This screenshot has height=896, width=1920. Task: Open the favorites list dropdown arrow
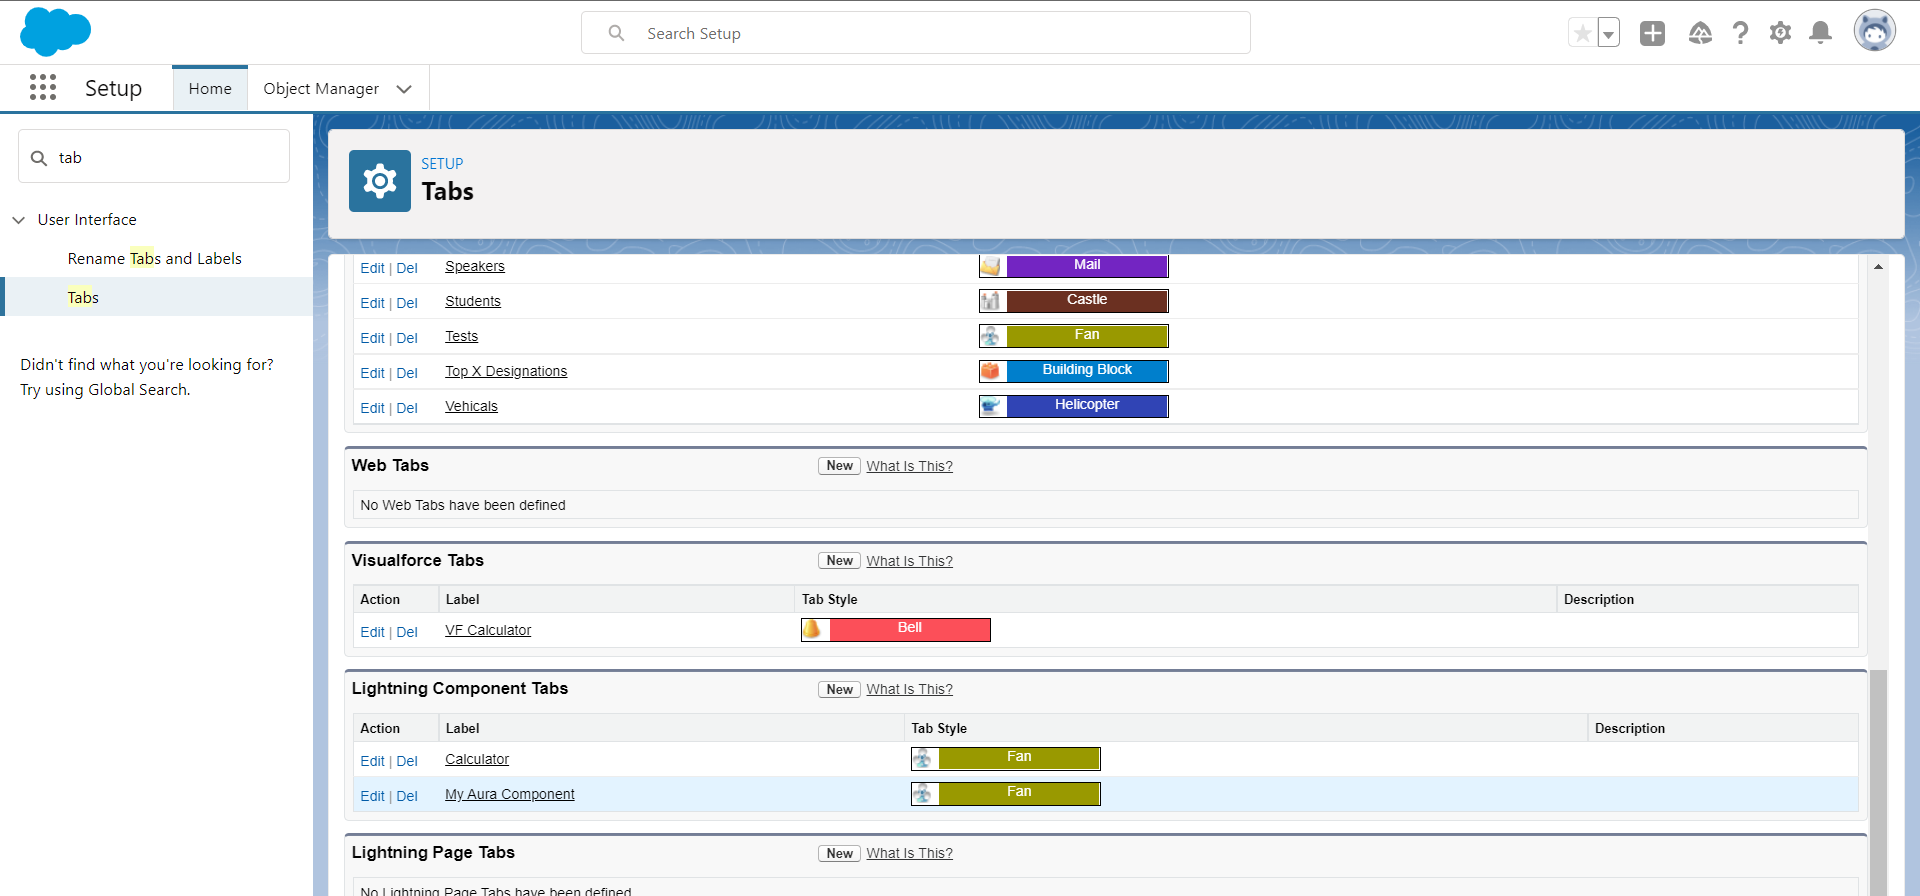1608,34
